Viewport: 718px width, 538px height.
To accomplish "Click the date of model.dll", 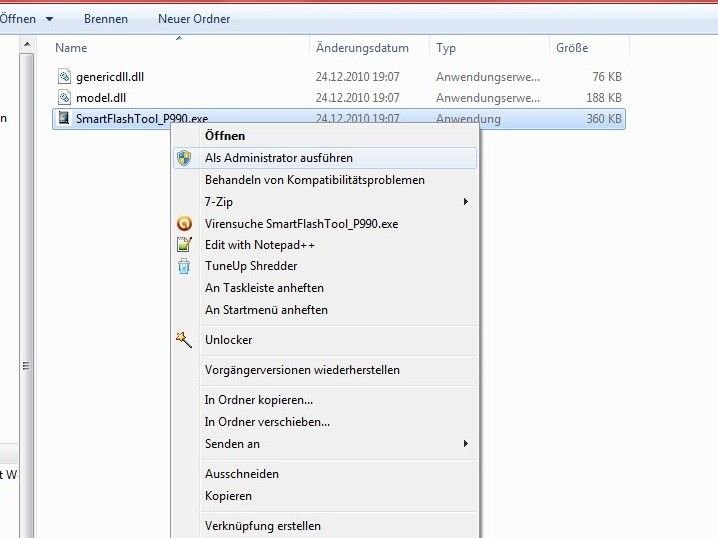I will [357, 98].
